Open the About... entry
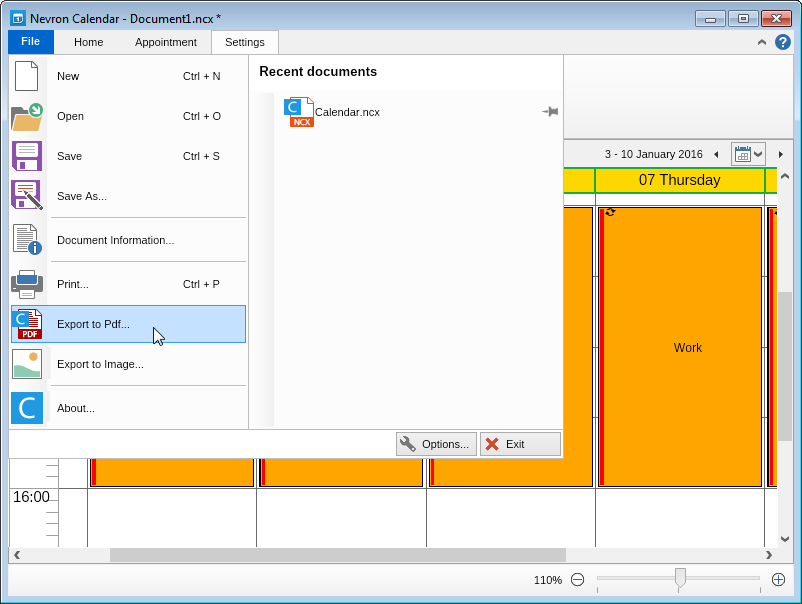The image size is (802, 604). [x=128, y=408]
